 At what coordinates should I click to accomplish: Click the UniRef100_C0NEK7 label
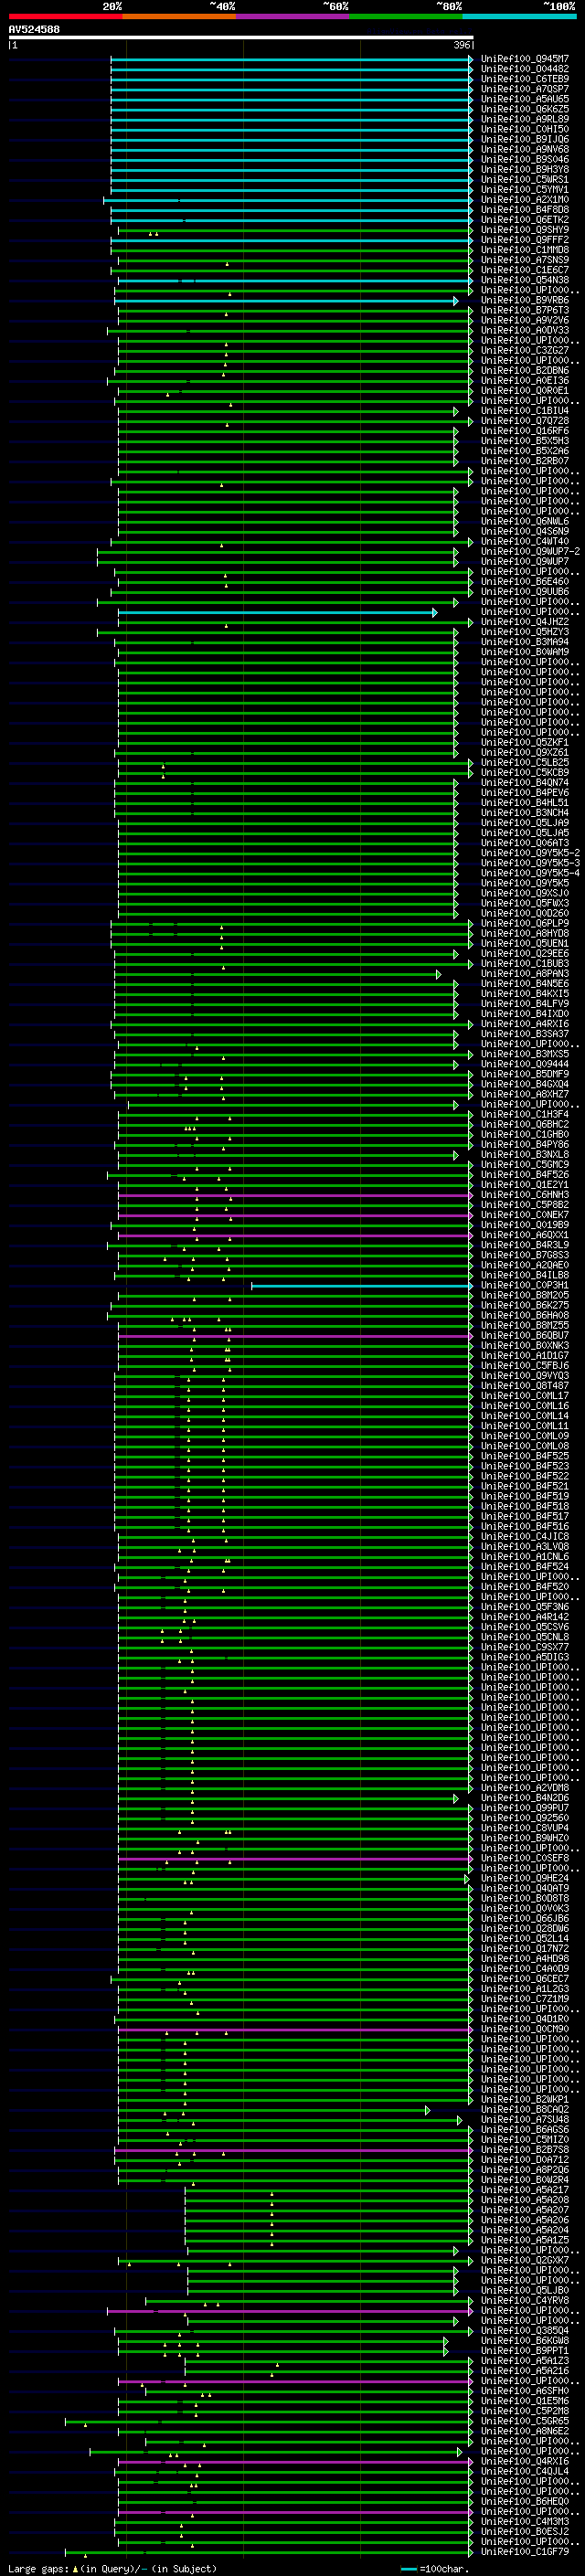pyautogui.click(x=525, y=1215)
